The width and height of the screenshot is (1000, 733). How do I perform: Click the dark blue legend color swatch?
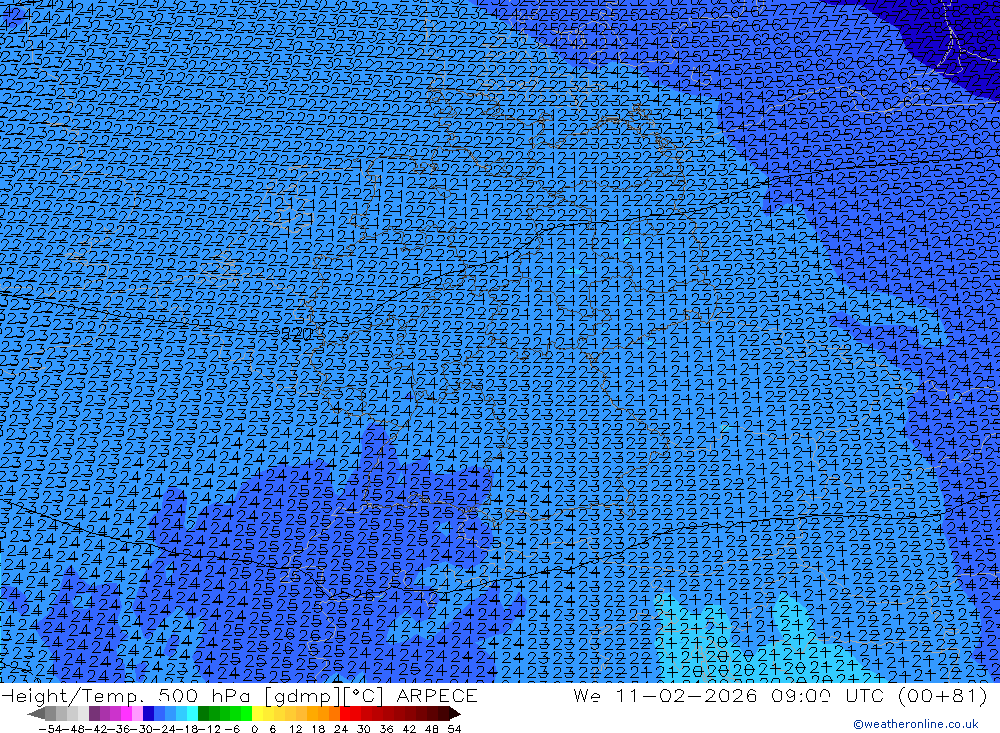[148, 714]
